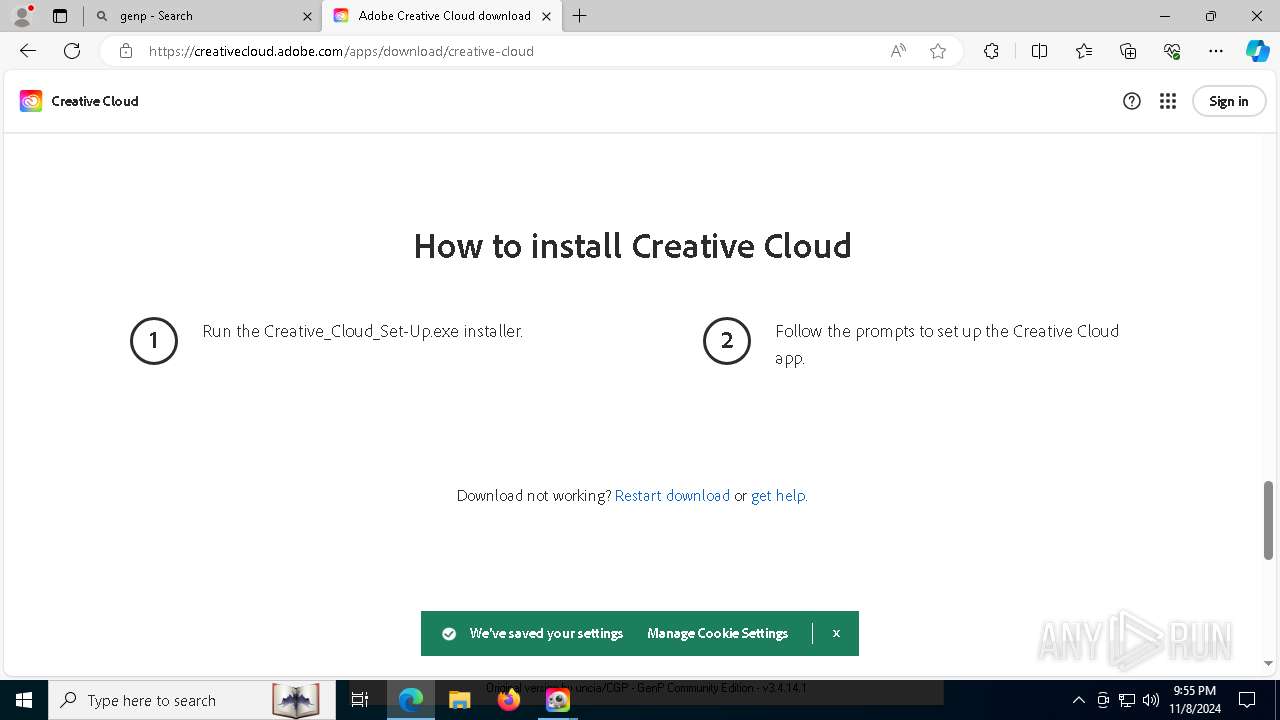Refresh the current page
Image resolution: width=1280 pixels, height=720 pixels.
pyautogui.click(x=72, y=51)
